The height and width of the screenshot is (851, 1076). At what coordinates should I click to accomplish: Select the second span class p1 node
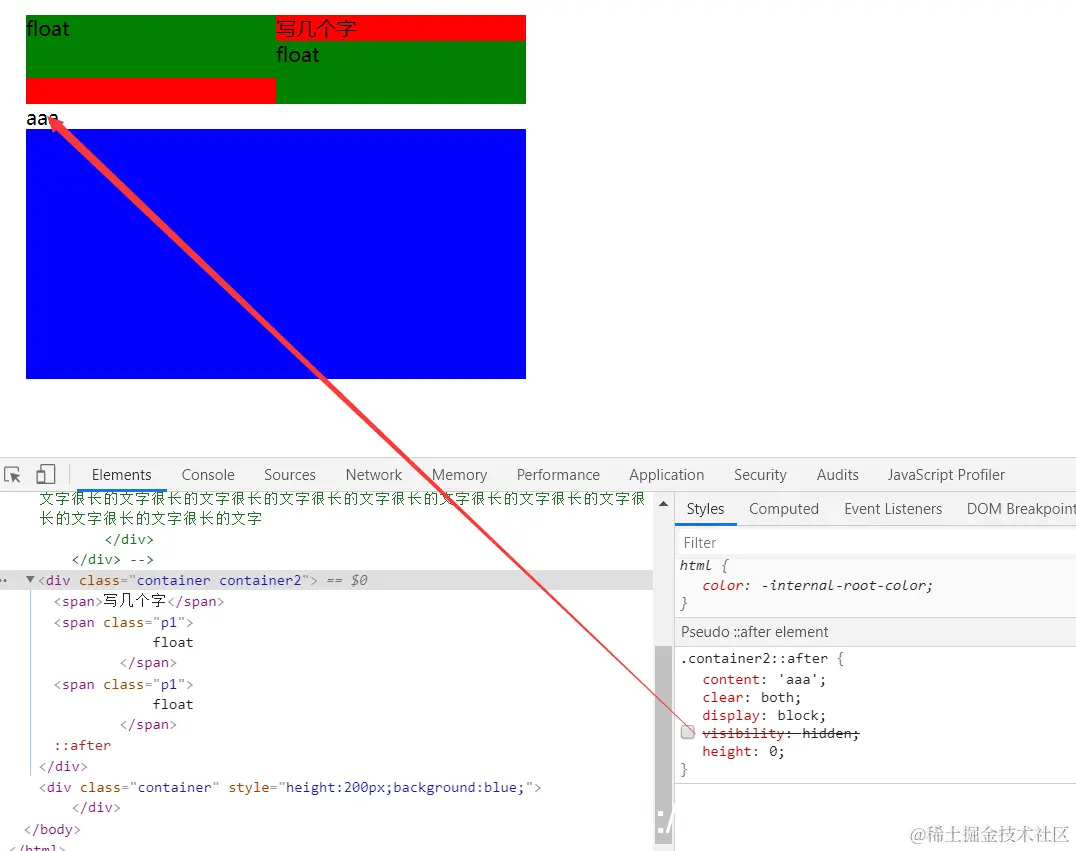(124, 684)
